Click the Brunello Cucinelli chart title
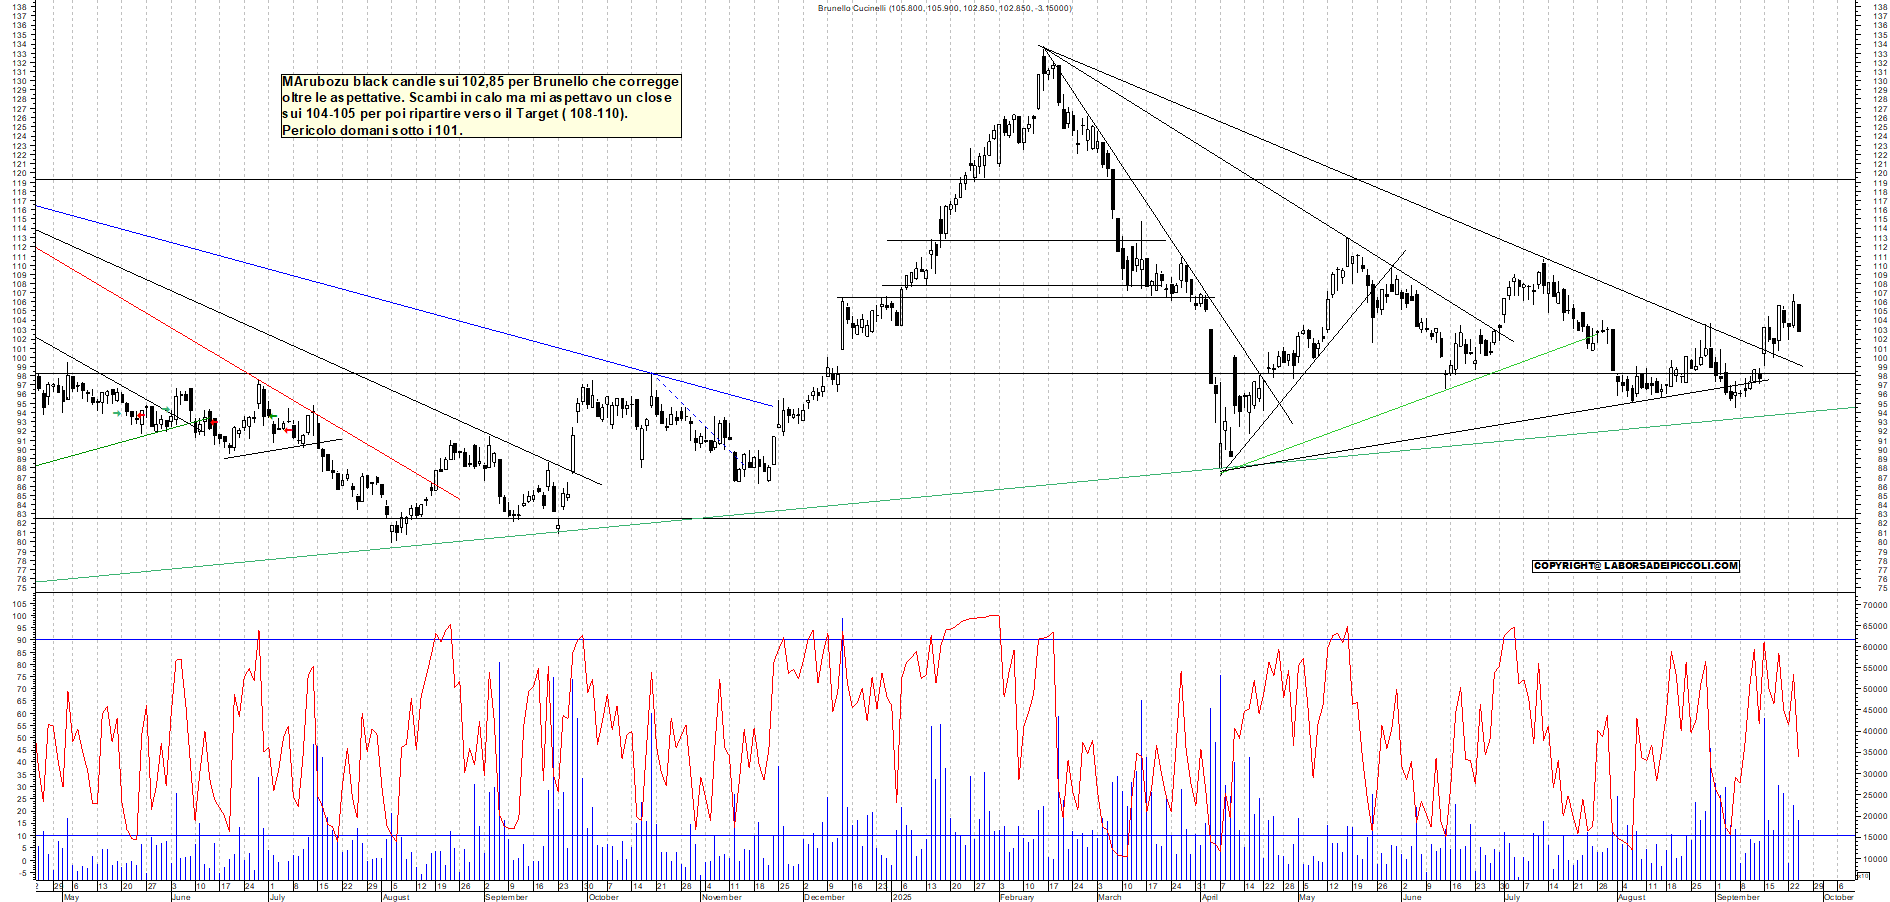 click(x=945, y=8)
